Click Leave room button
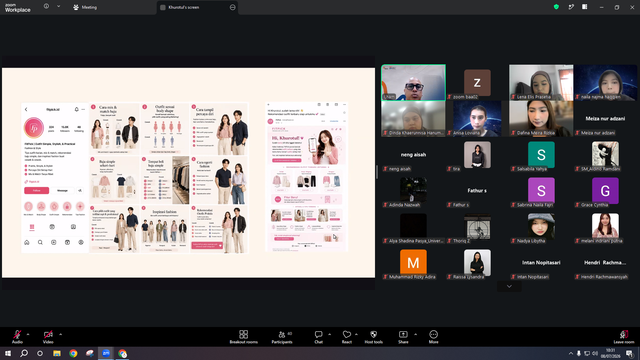 click(624, 337)
